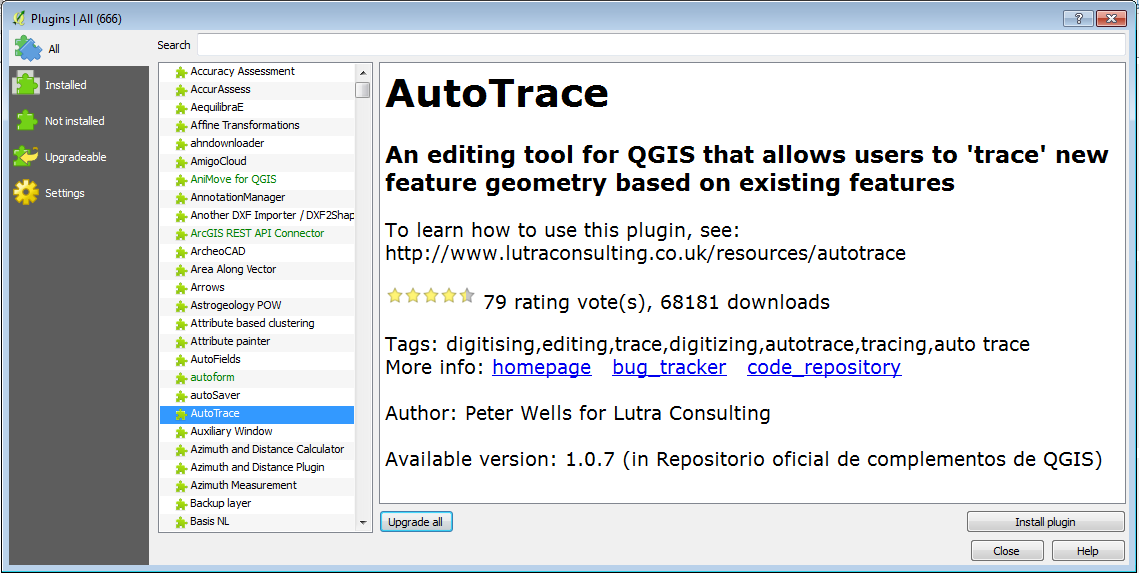Select Another DXF Importer / DXF2Shape plugin

[x=257, y=216]
